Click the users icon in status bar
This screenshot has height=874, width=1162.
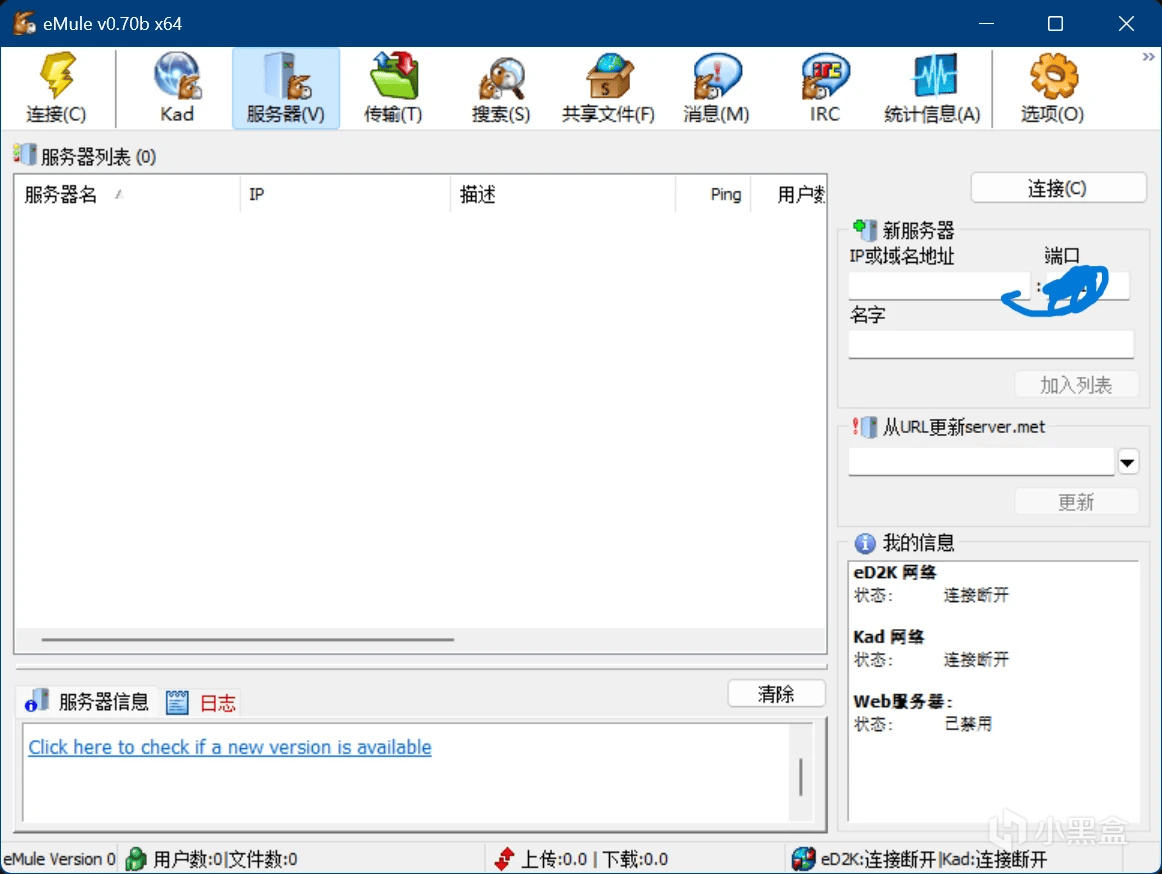[x=136, y=859]
